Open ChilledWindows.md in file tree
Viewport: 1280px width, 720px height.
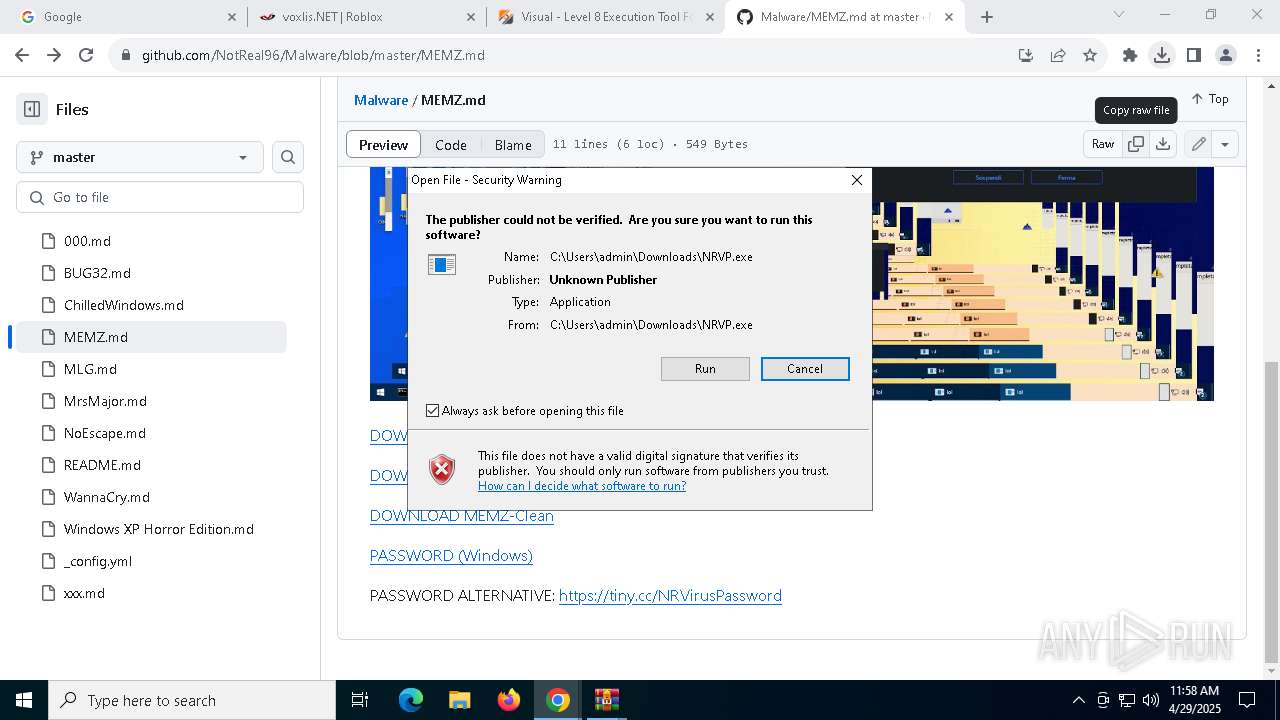pyautogui.click(x=124, y=305)
